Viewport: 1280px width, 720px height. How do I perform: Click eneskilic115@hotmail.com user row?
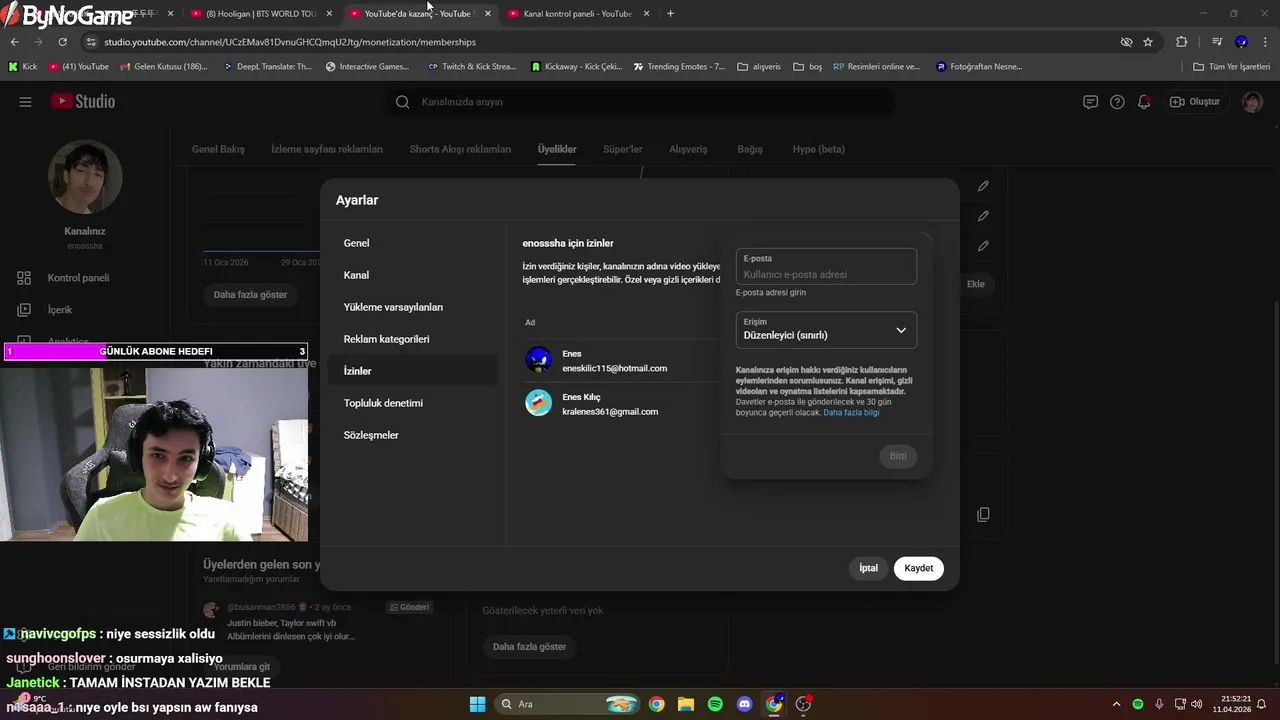(620, 361)
